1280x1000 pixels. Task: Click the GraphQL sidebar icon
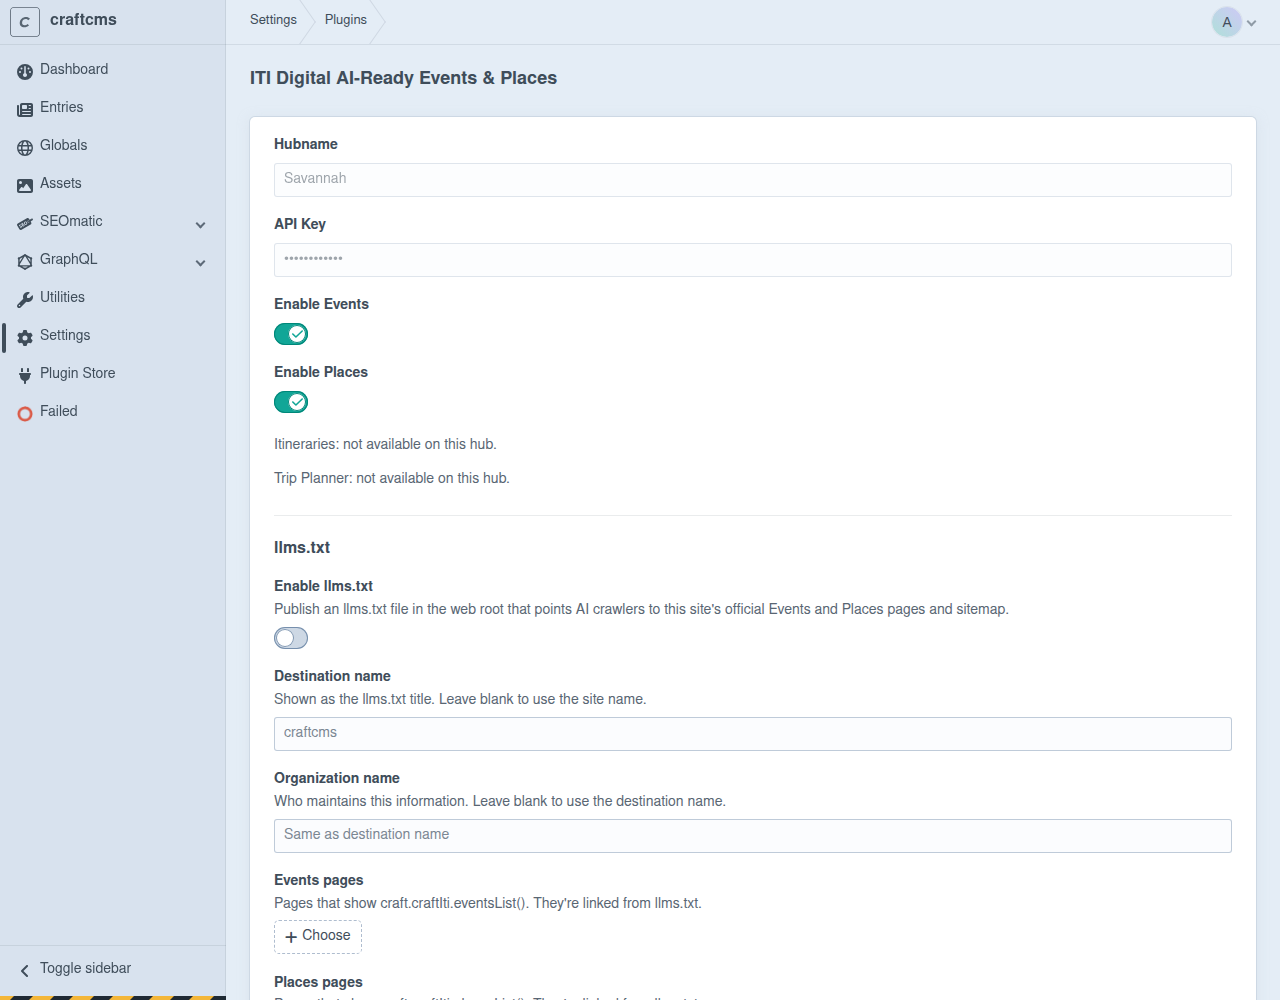coord(25,261)
